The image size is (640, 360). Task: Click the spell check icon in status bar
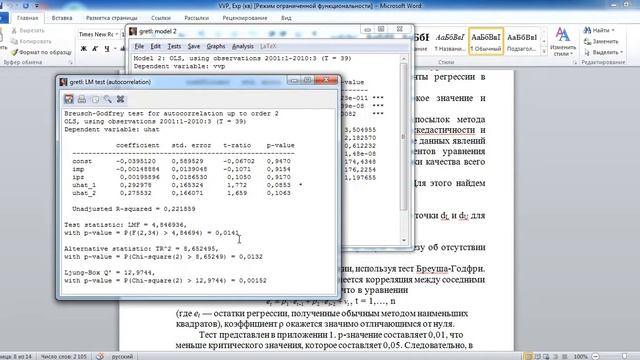pyautogui.click(x=100, y=356)
